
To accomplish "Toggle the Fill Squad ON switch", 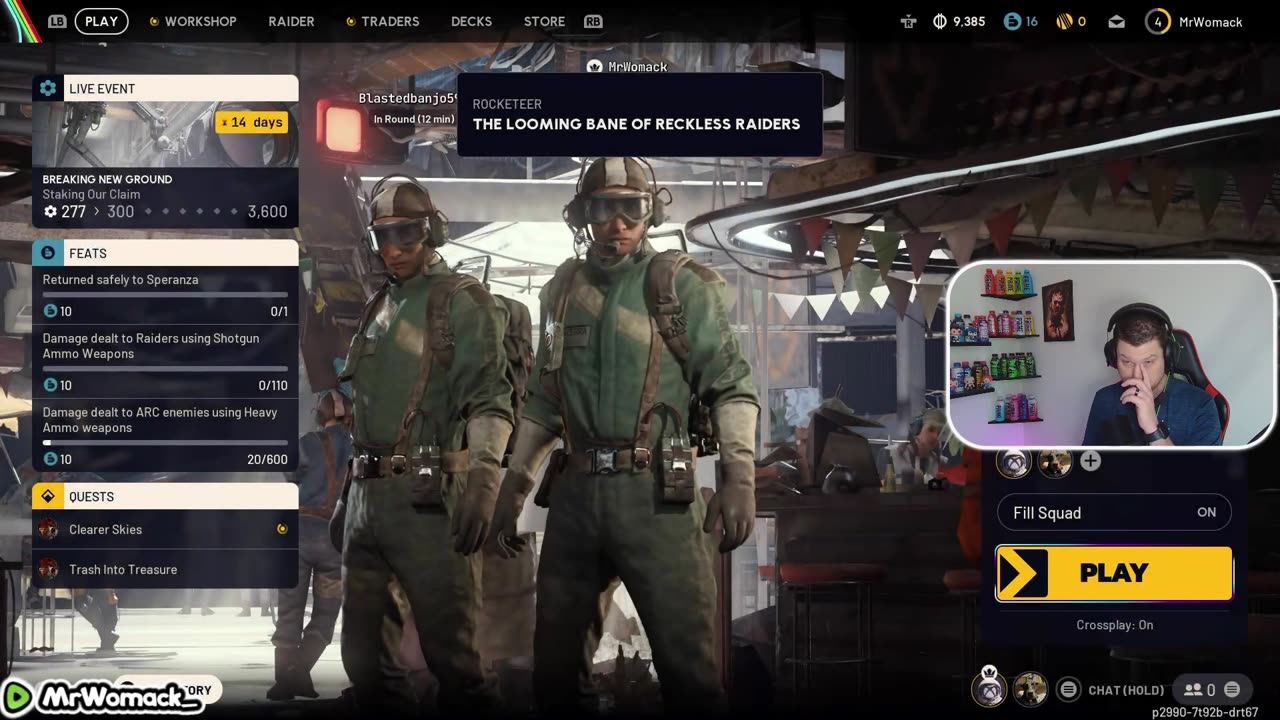I will click(1114, 512).
